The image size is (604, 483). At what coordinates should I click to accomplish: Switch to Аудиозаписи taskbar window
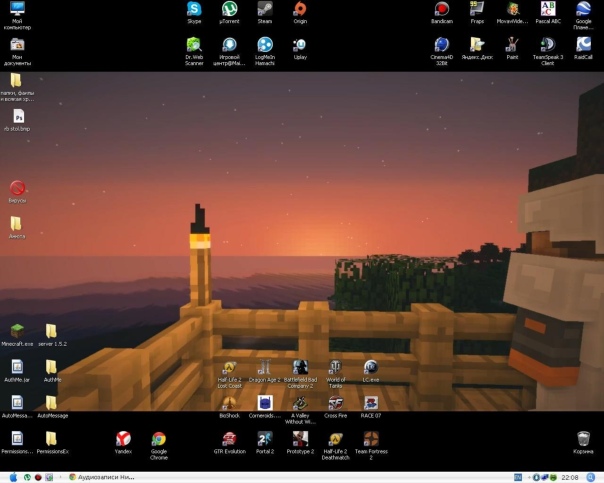[102, 477]
